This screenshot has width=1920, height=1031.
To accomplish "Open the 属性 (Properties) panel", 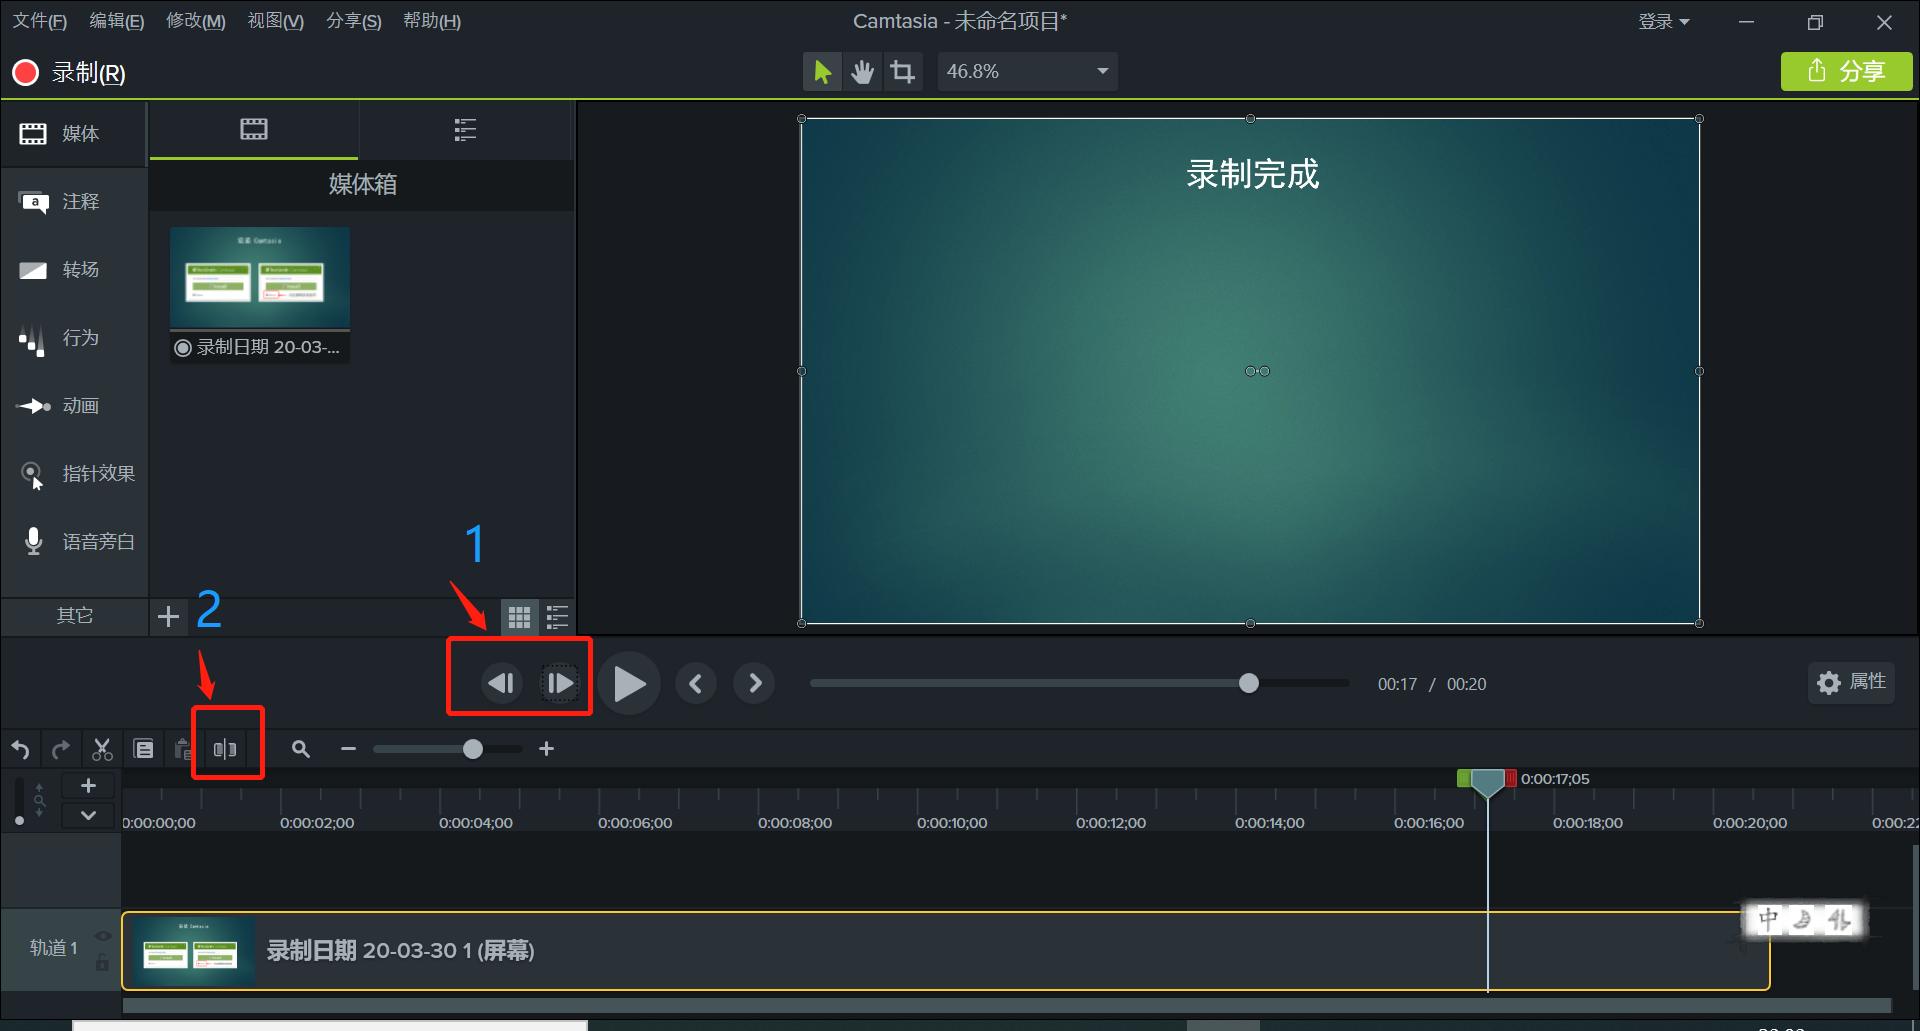I will coord(1850,683).
